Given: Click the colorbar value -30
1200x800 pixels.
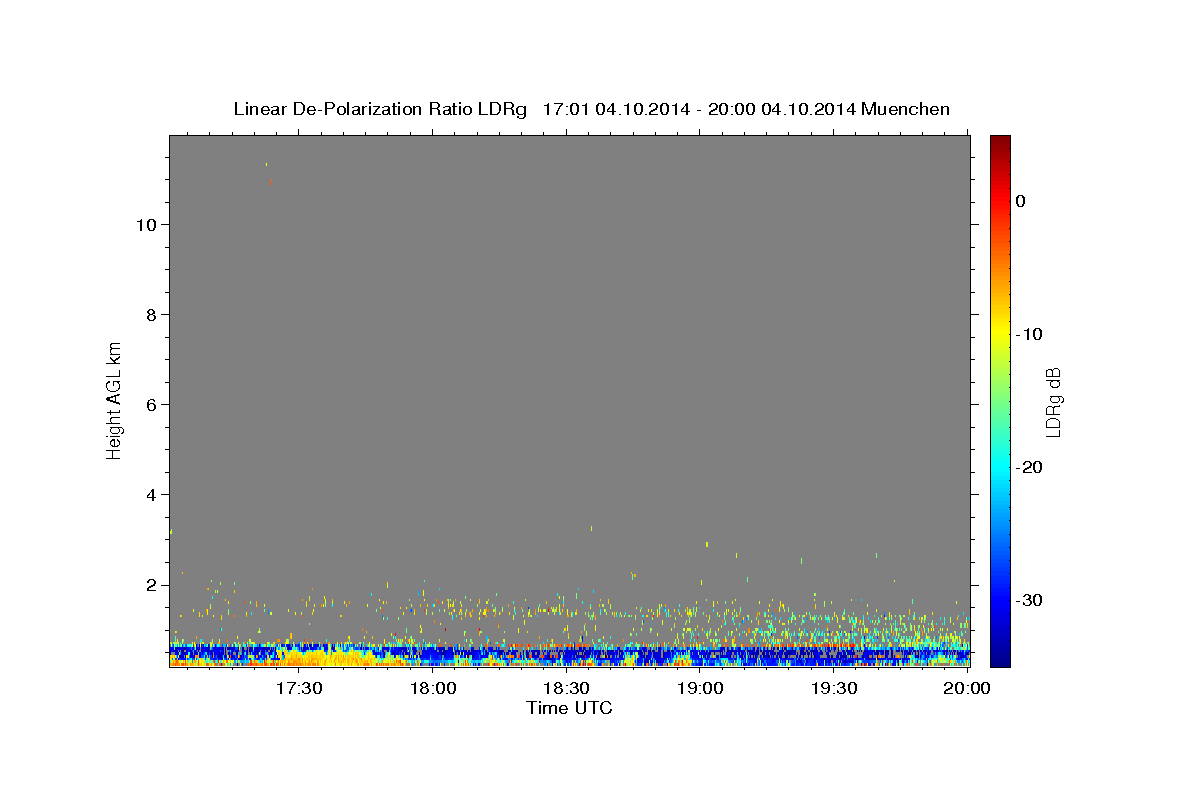Looking at the screenshot, I should [x=1029, y=600].
